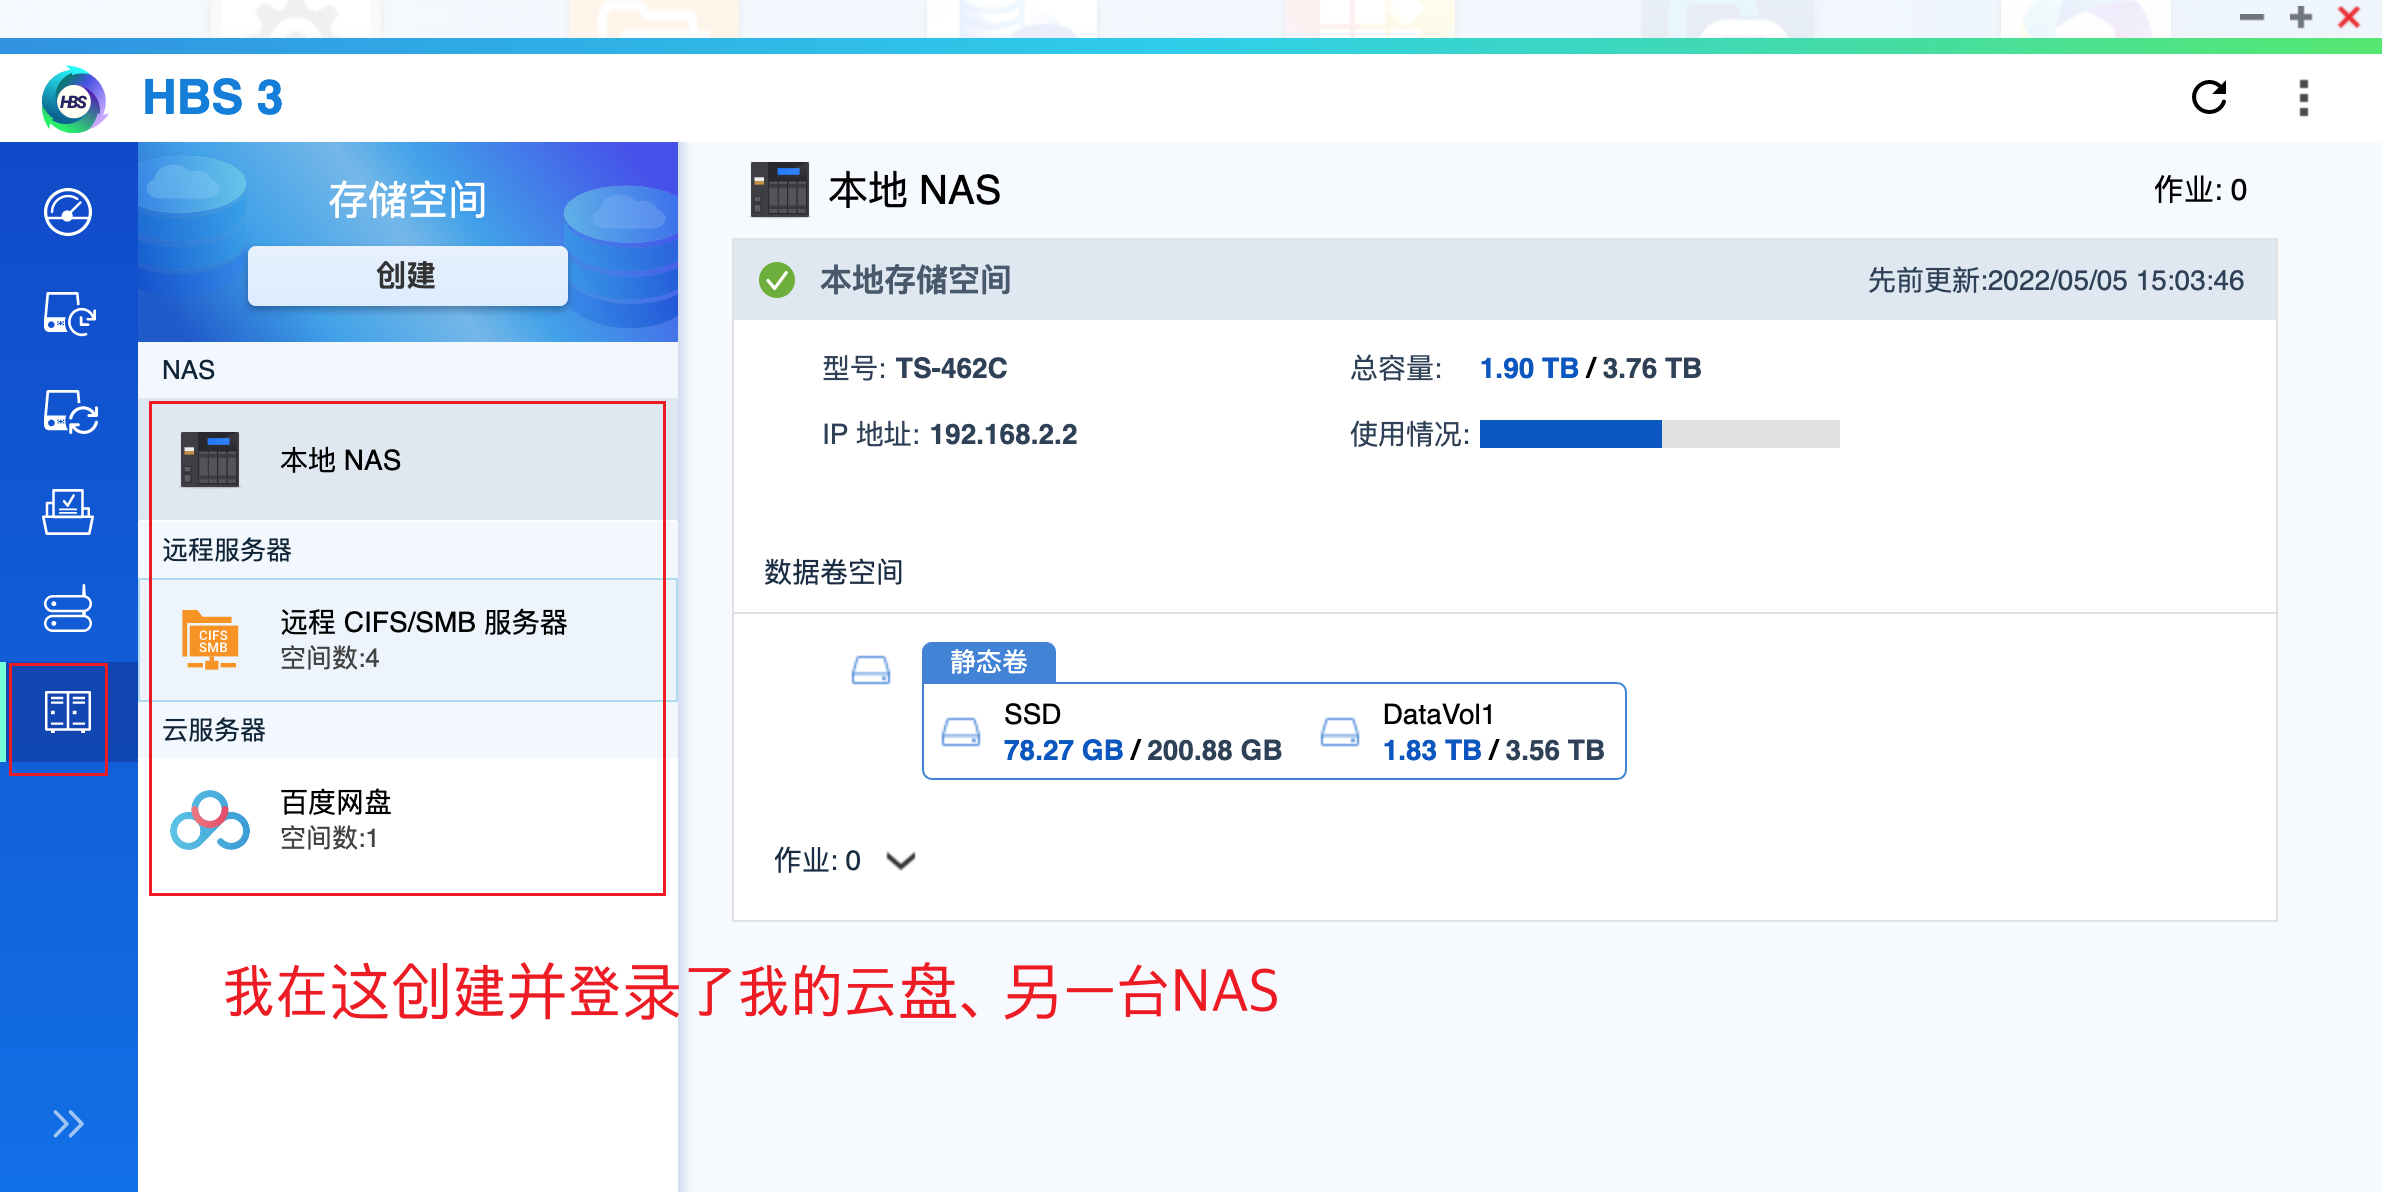Viewport: 2382px width, 1192px height.
Task: Expand the 作业: 0 jobs section
Action: [x=845, y=860]
